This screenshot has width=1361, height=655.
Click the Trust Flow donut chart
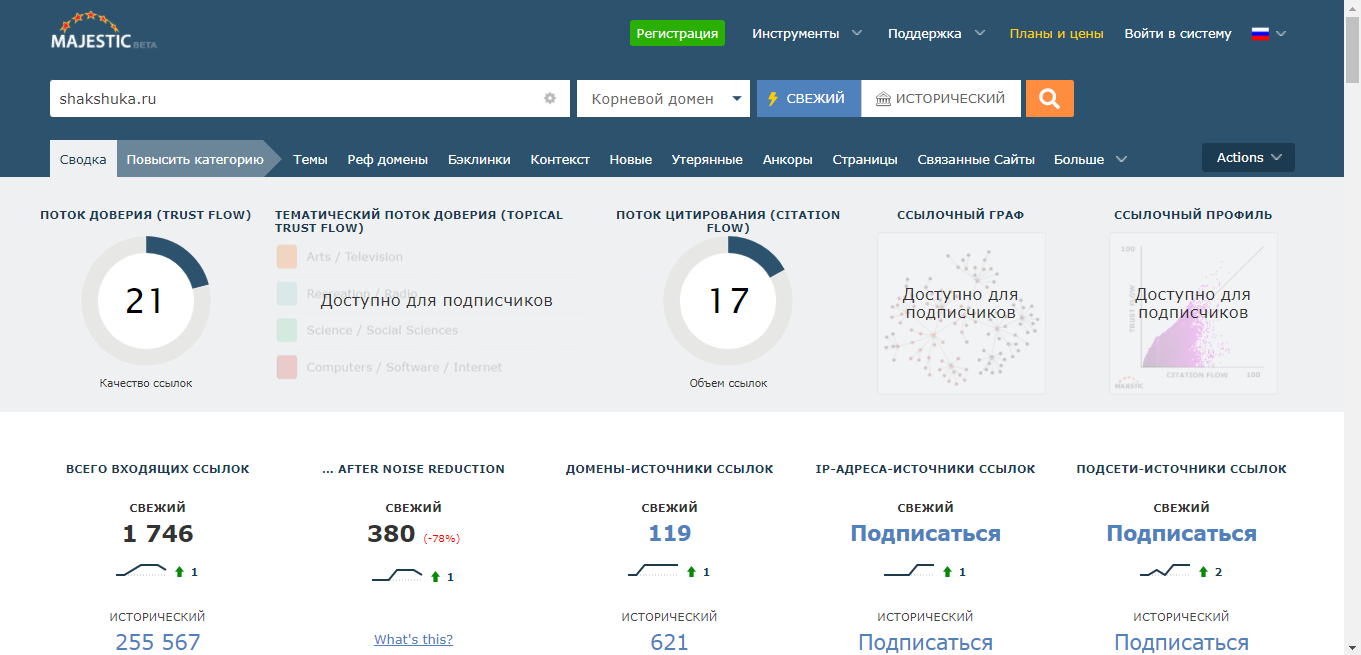145,301
